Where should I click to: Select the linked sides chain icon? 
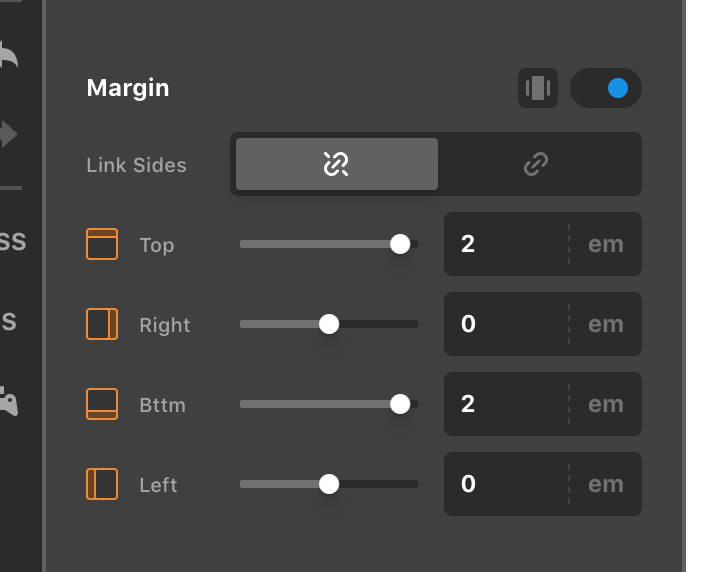[536, 164]
